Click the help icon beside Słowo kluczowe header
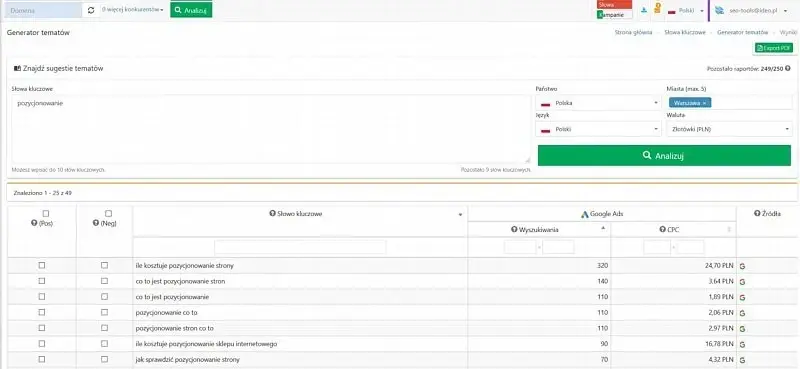This screenshot has width=800, height=369. [272, 214]
